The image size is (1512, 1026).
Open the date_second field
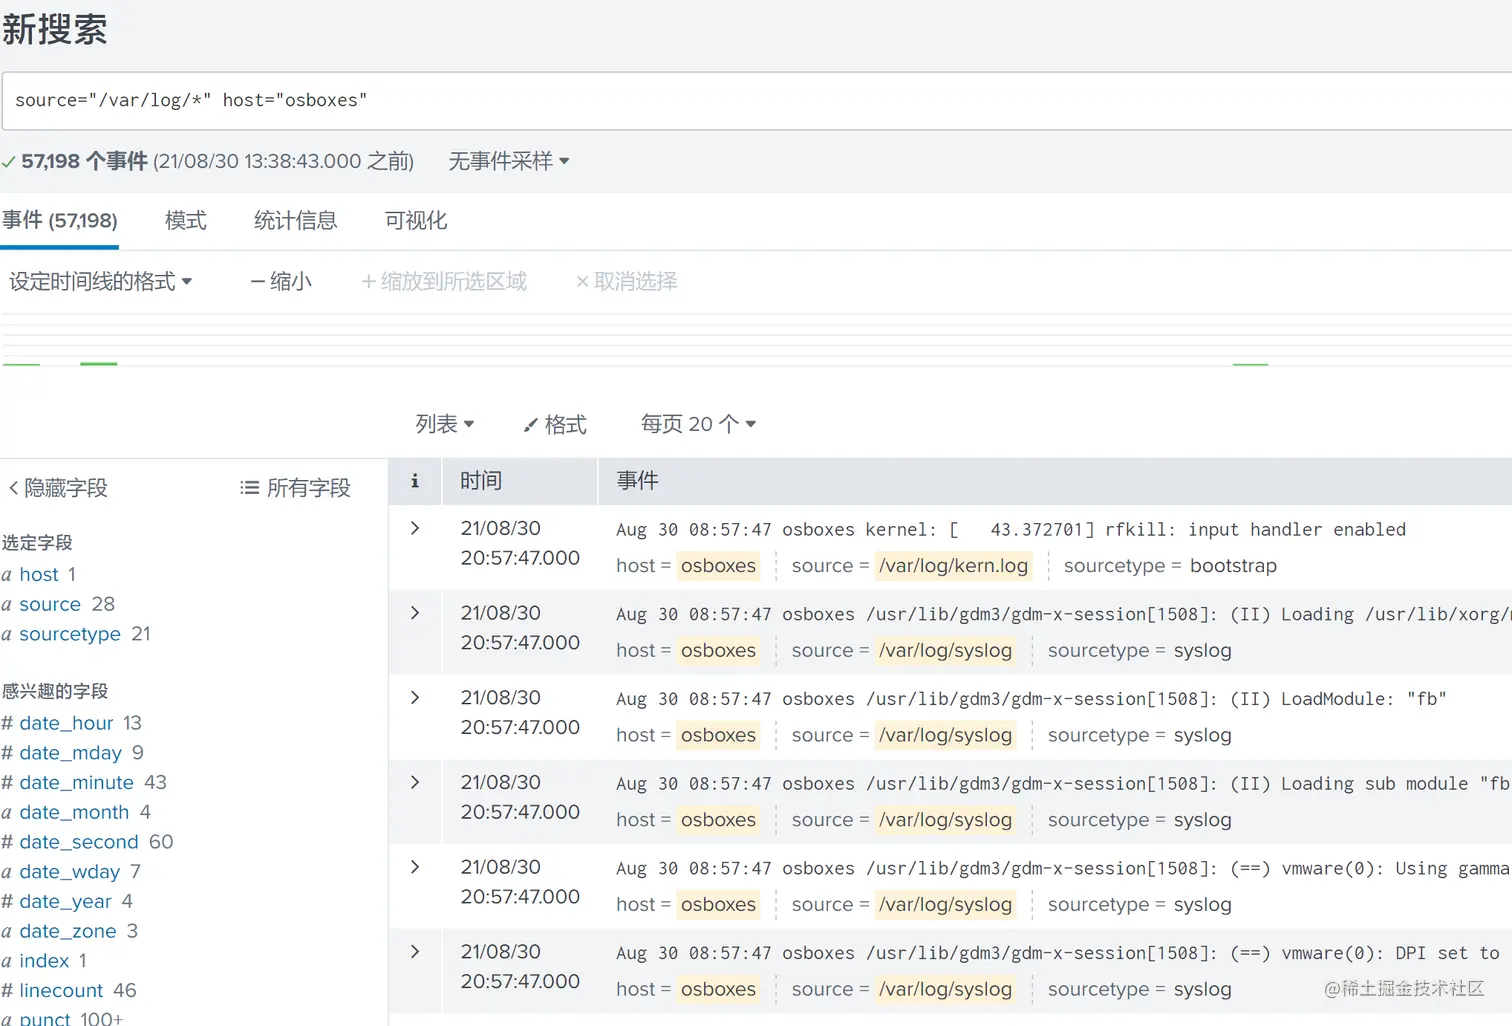coord(79,842)
